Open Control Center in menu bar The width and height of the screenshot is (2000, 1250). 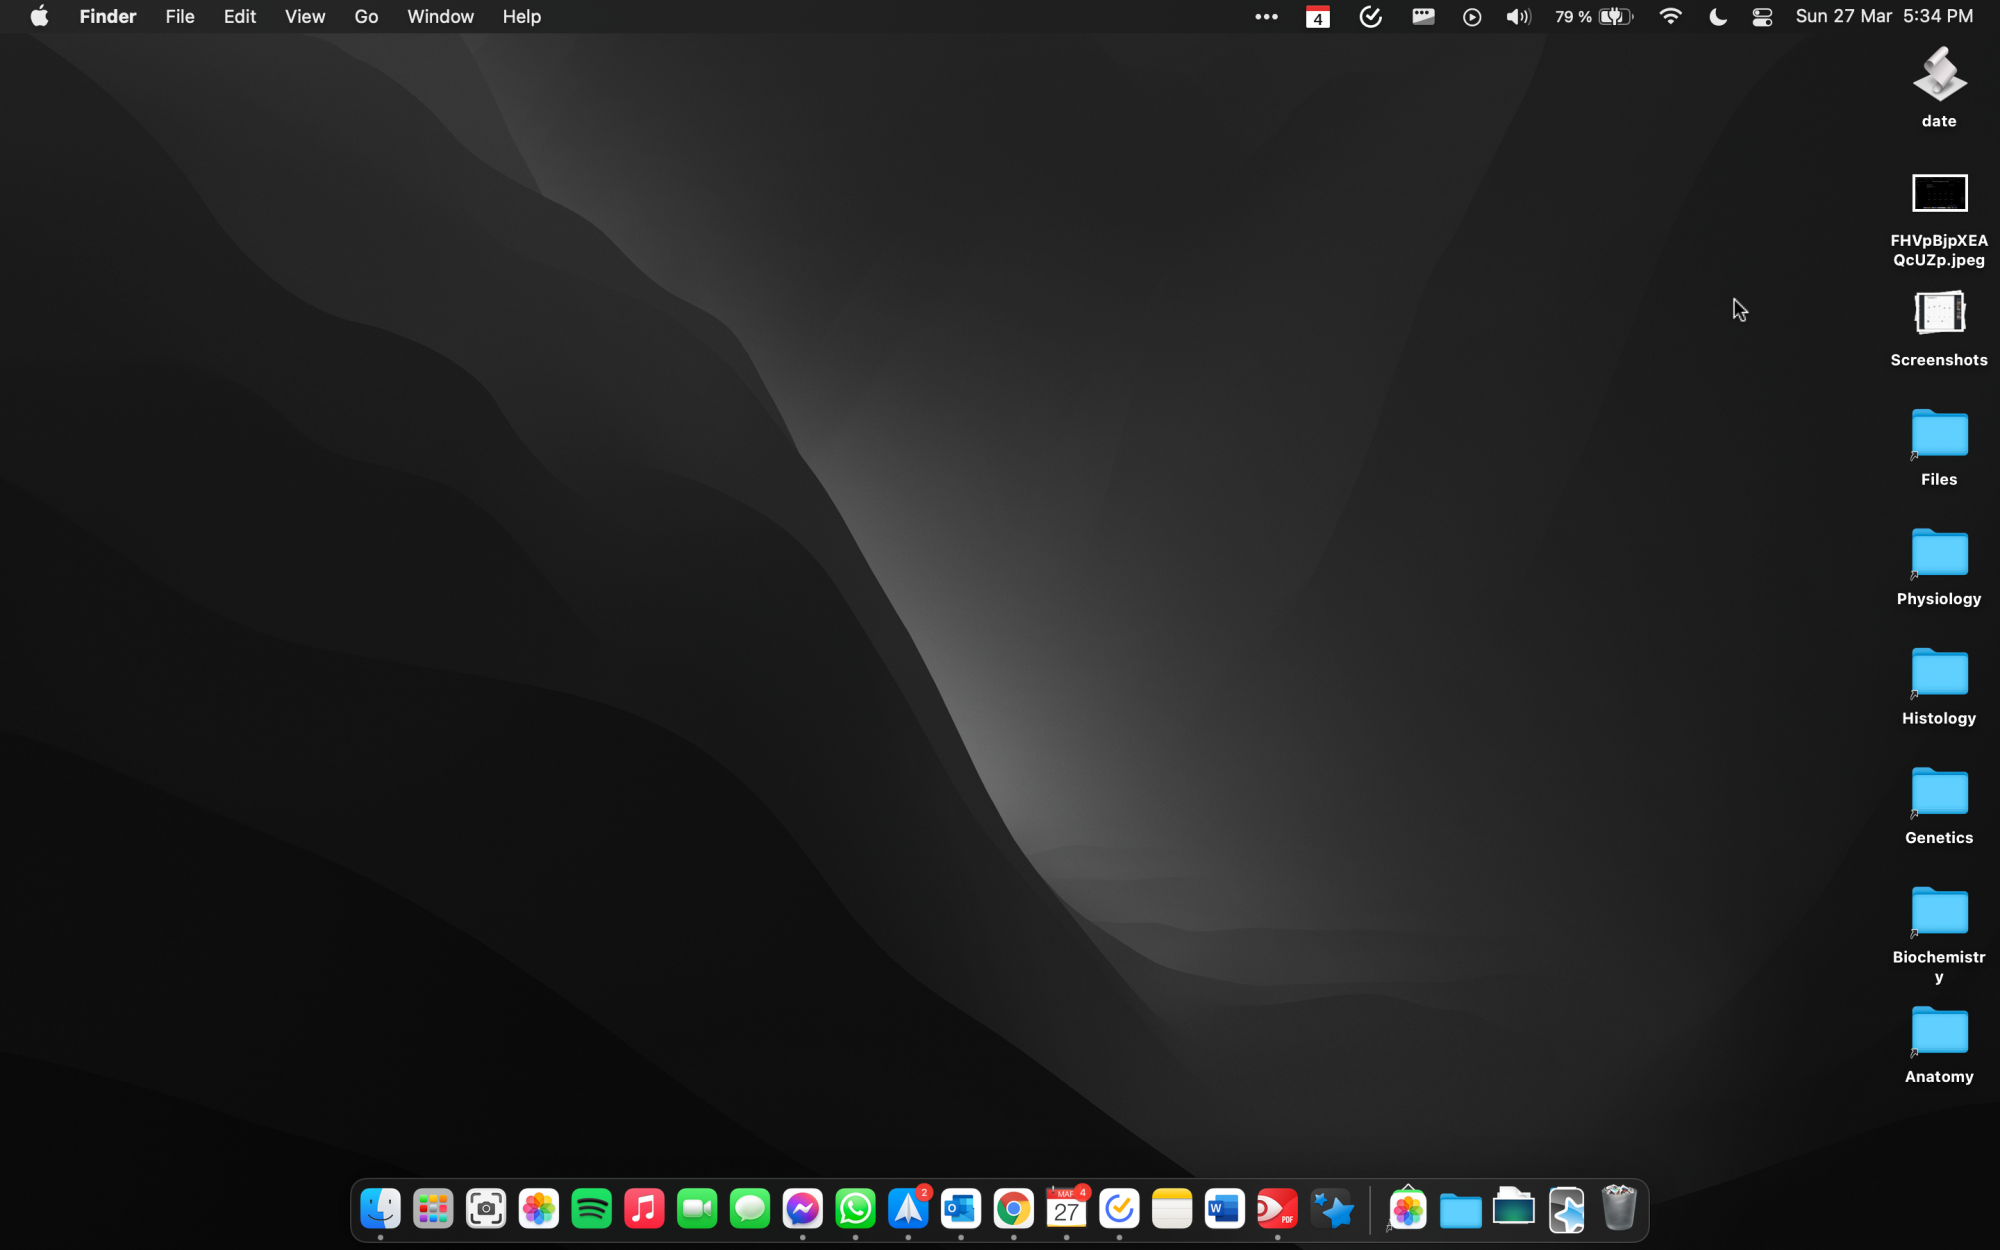click(x=1762, y=17)
